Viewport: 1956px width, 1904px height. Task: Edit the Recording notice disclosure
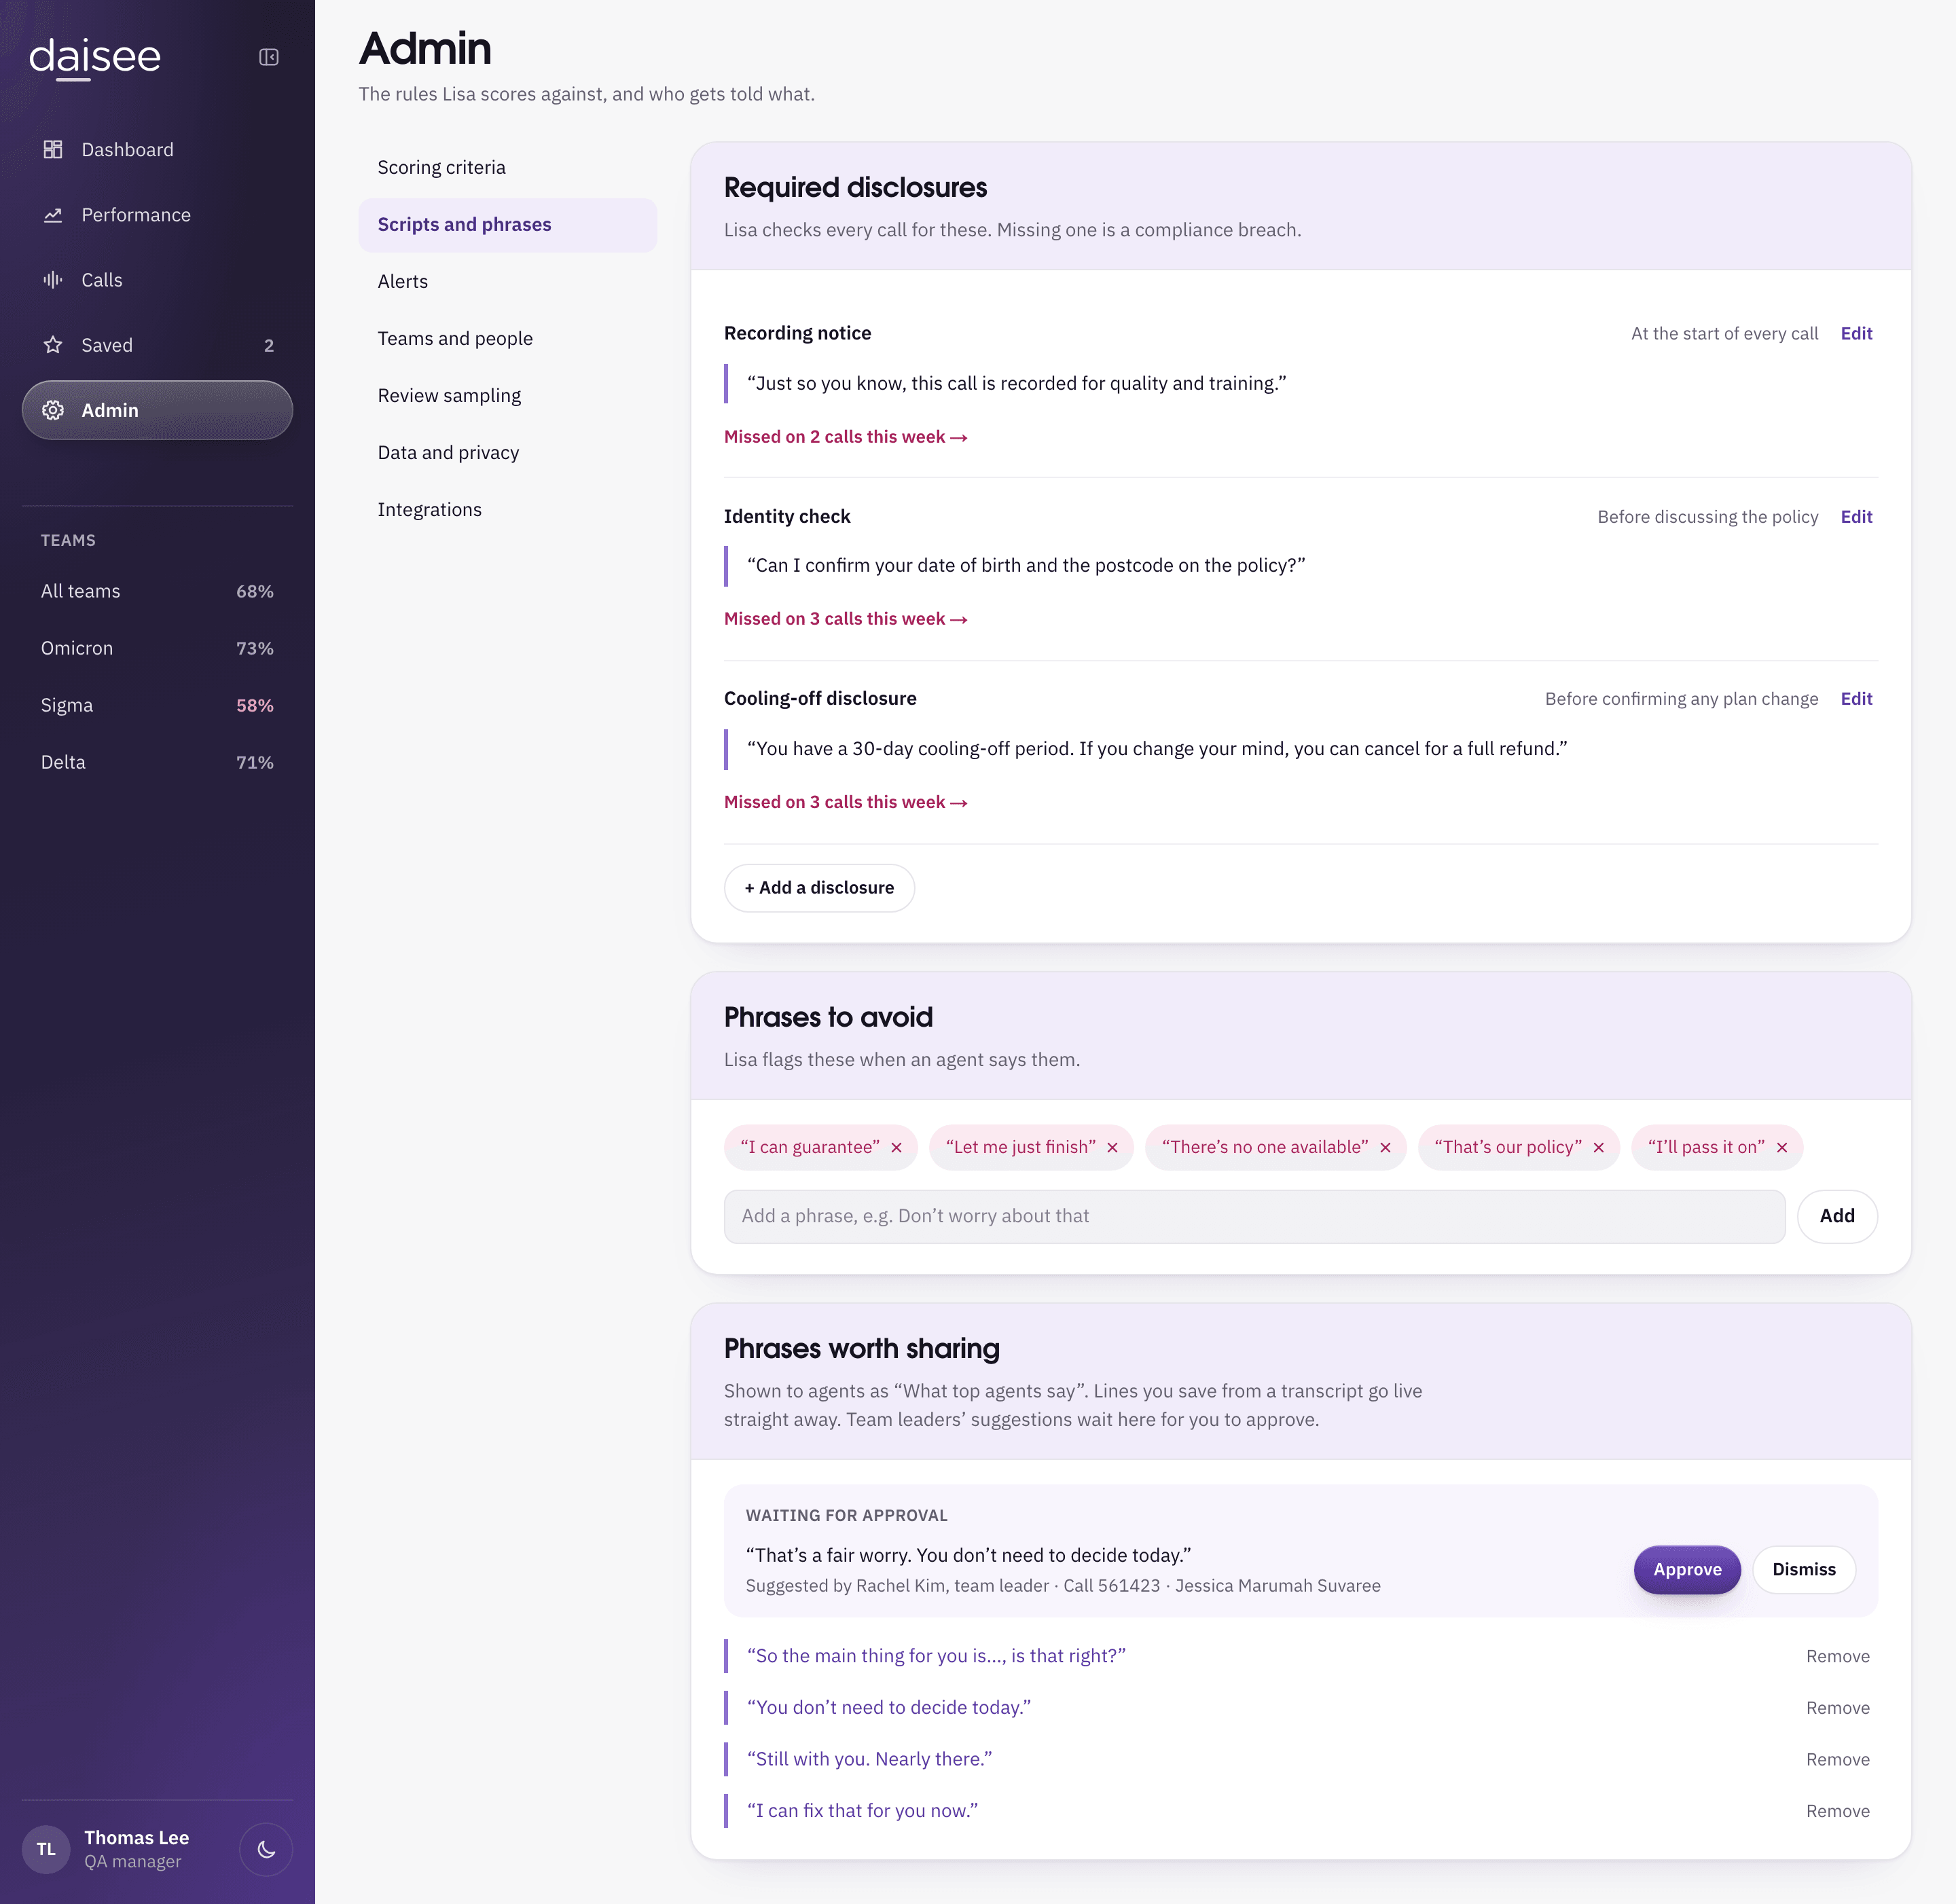(1856, 333)
